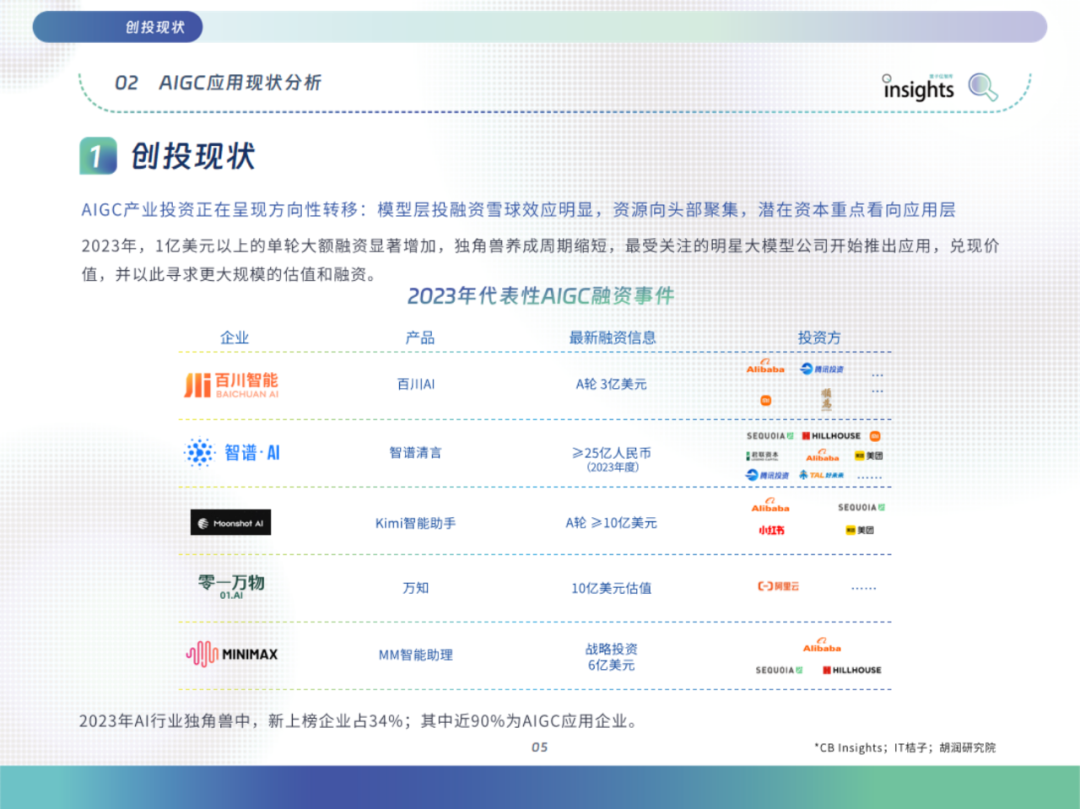Click Xiaomi logo in the 百川AI row

pos(765,400)
